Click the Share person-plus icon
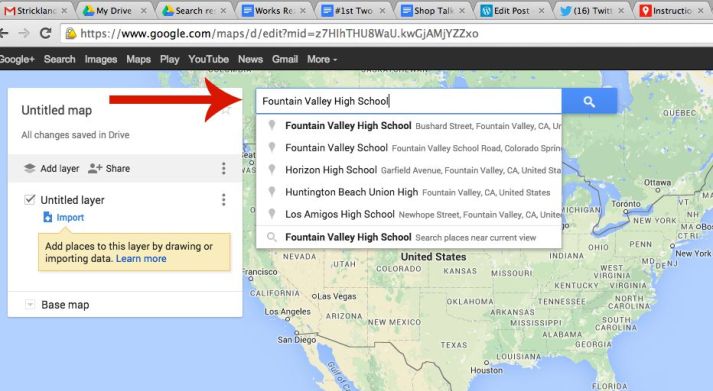Screen dimensions: 713x391 click(95, 168)
